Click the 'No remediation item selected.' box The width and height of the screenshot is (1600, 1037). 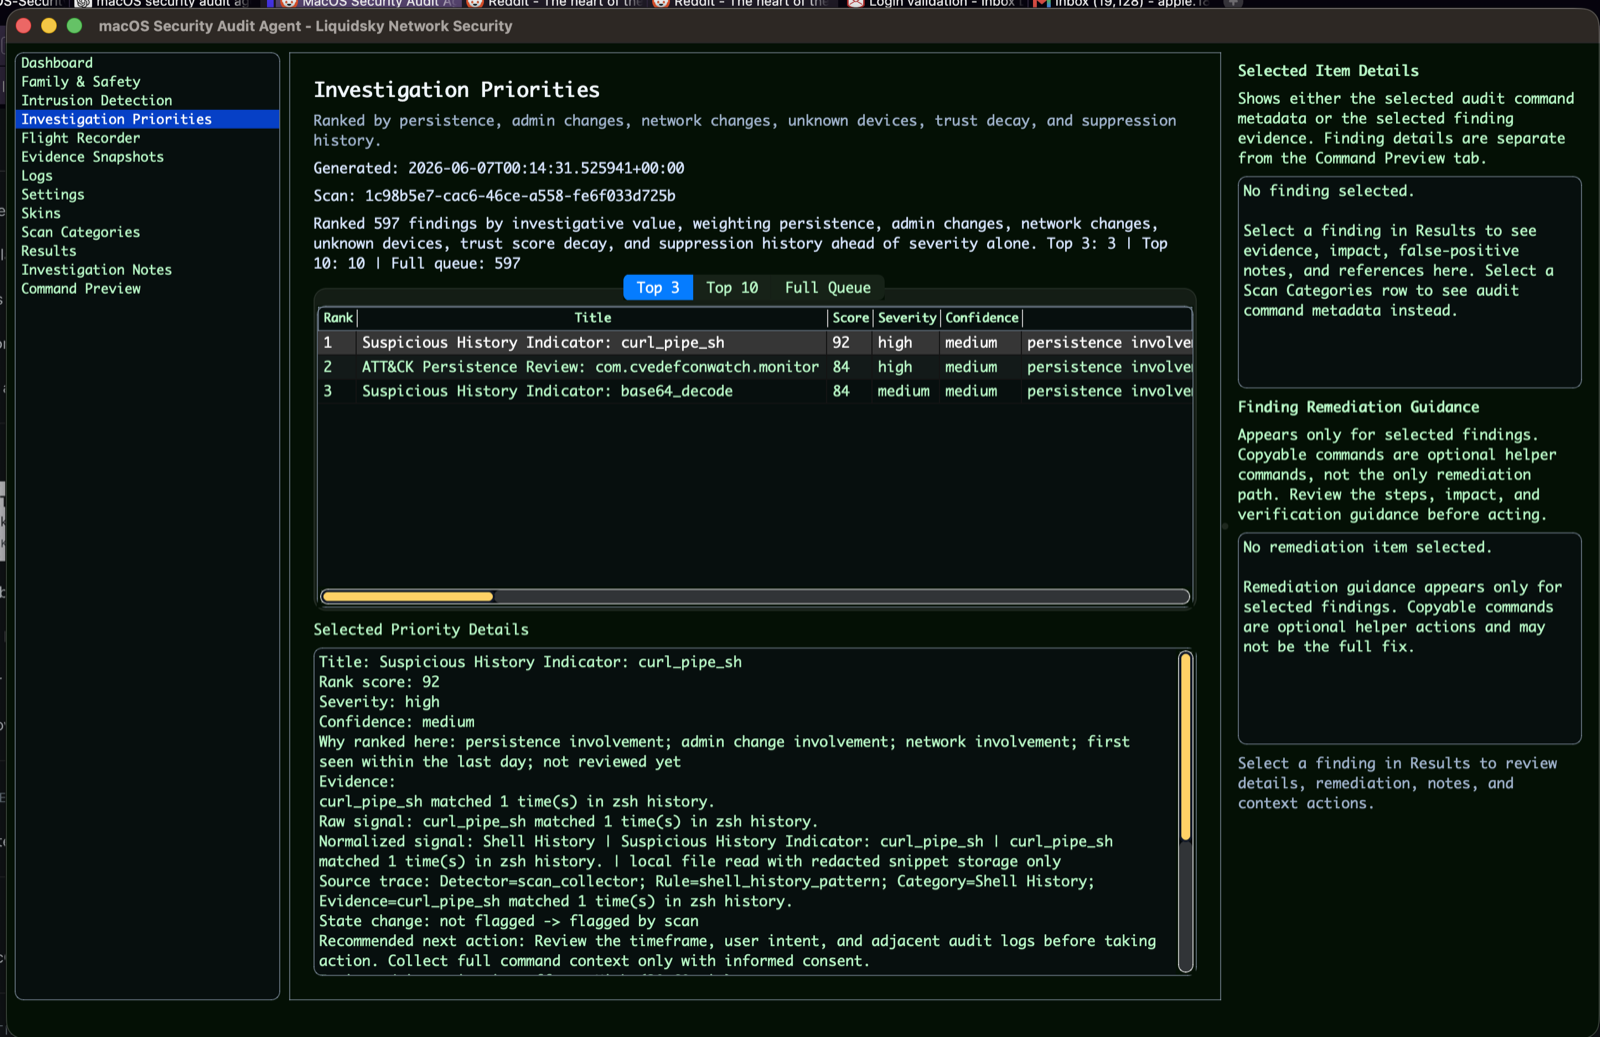[x=1409, y=638]
